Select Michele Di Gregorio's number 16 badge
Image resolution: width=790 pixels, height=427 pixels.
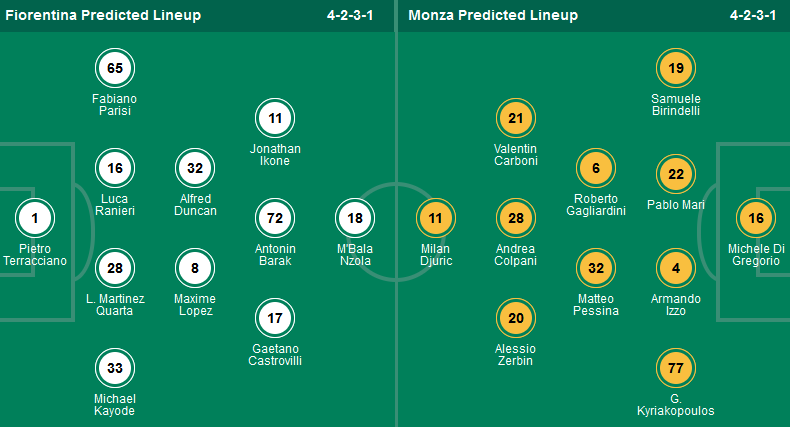coord(755,218)
